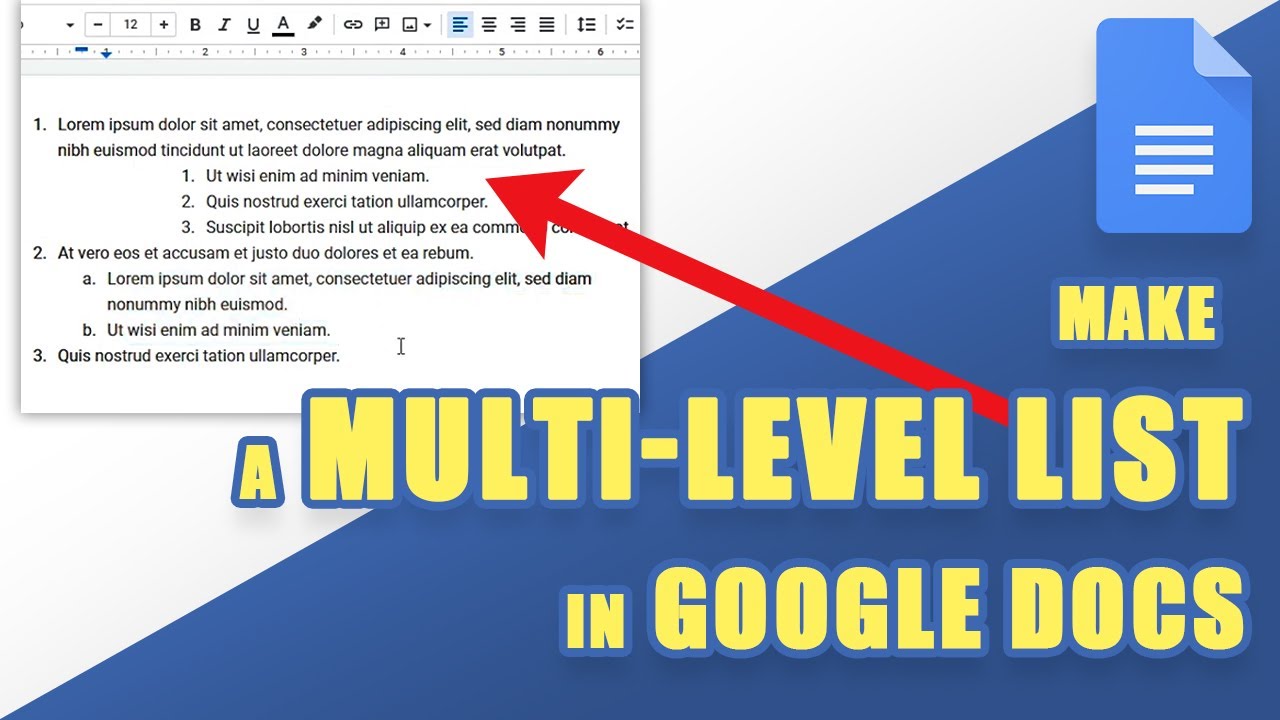Image resolution: width=1280 pixels, height=720 pixels.
Task: Click text 'Quis nostrud exerci tation ullamcorper.' in sub-list
Action: coord(346,201)
